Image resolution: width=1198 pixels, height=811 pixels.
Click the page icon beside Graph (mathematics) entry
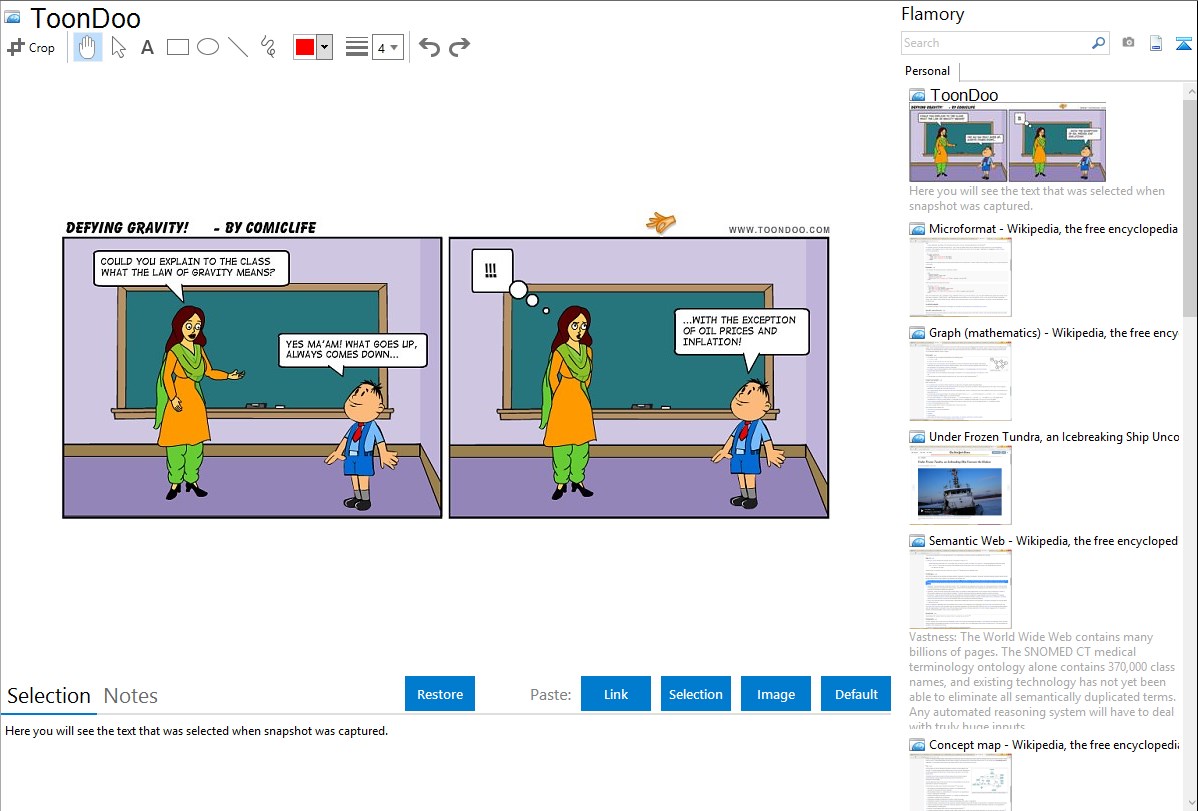click(x=918, y=333)
